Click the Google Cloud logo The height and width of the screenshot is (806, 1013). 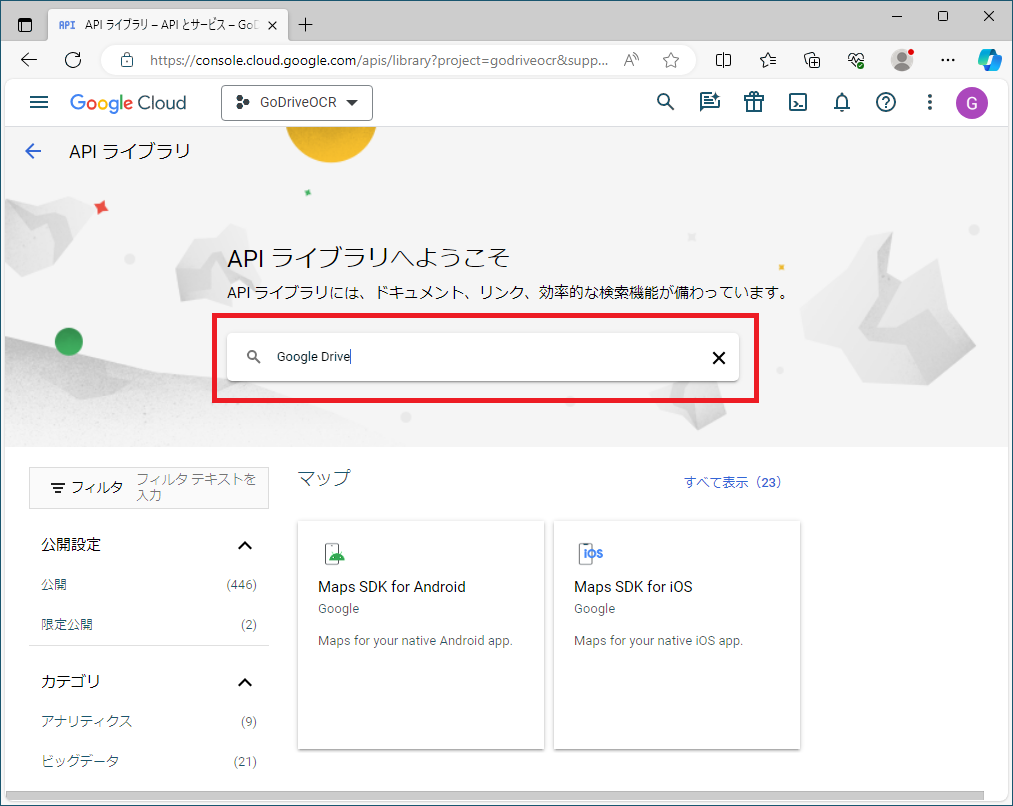[128, 103]
